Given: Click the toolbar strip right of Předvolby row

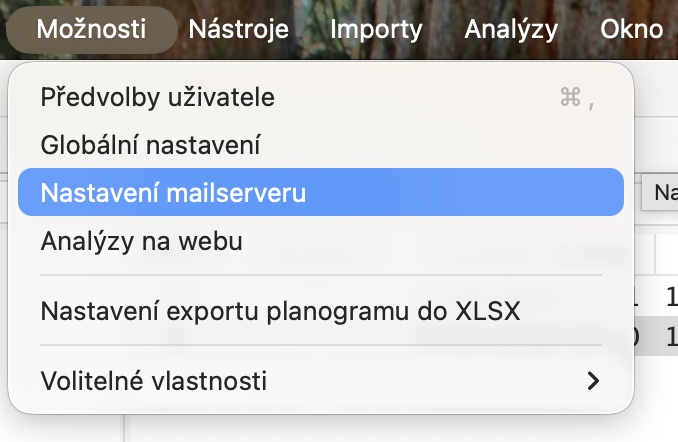Looking at the screenshot, I should coord(656,89).
